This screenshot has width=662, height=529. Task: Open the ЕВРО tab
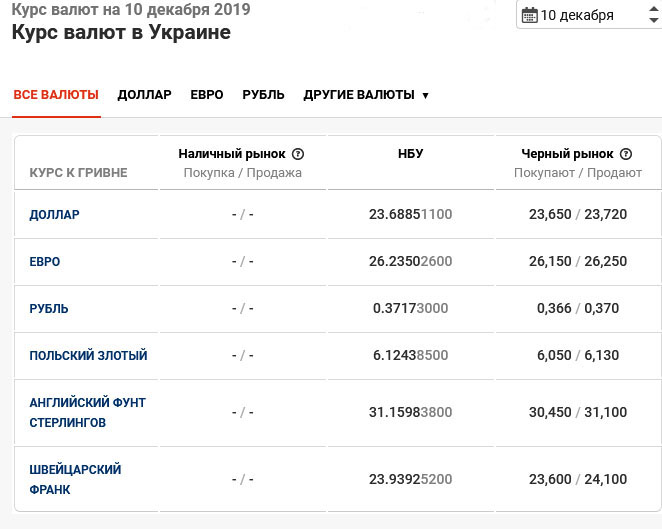pos(207,95)
